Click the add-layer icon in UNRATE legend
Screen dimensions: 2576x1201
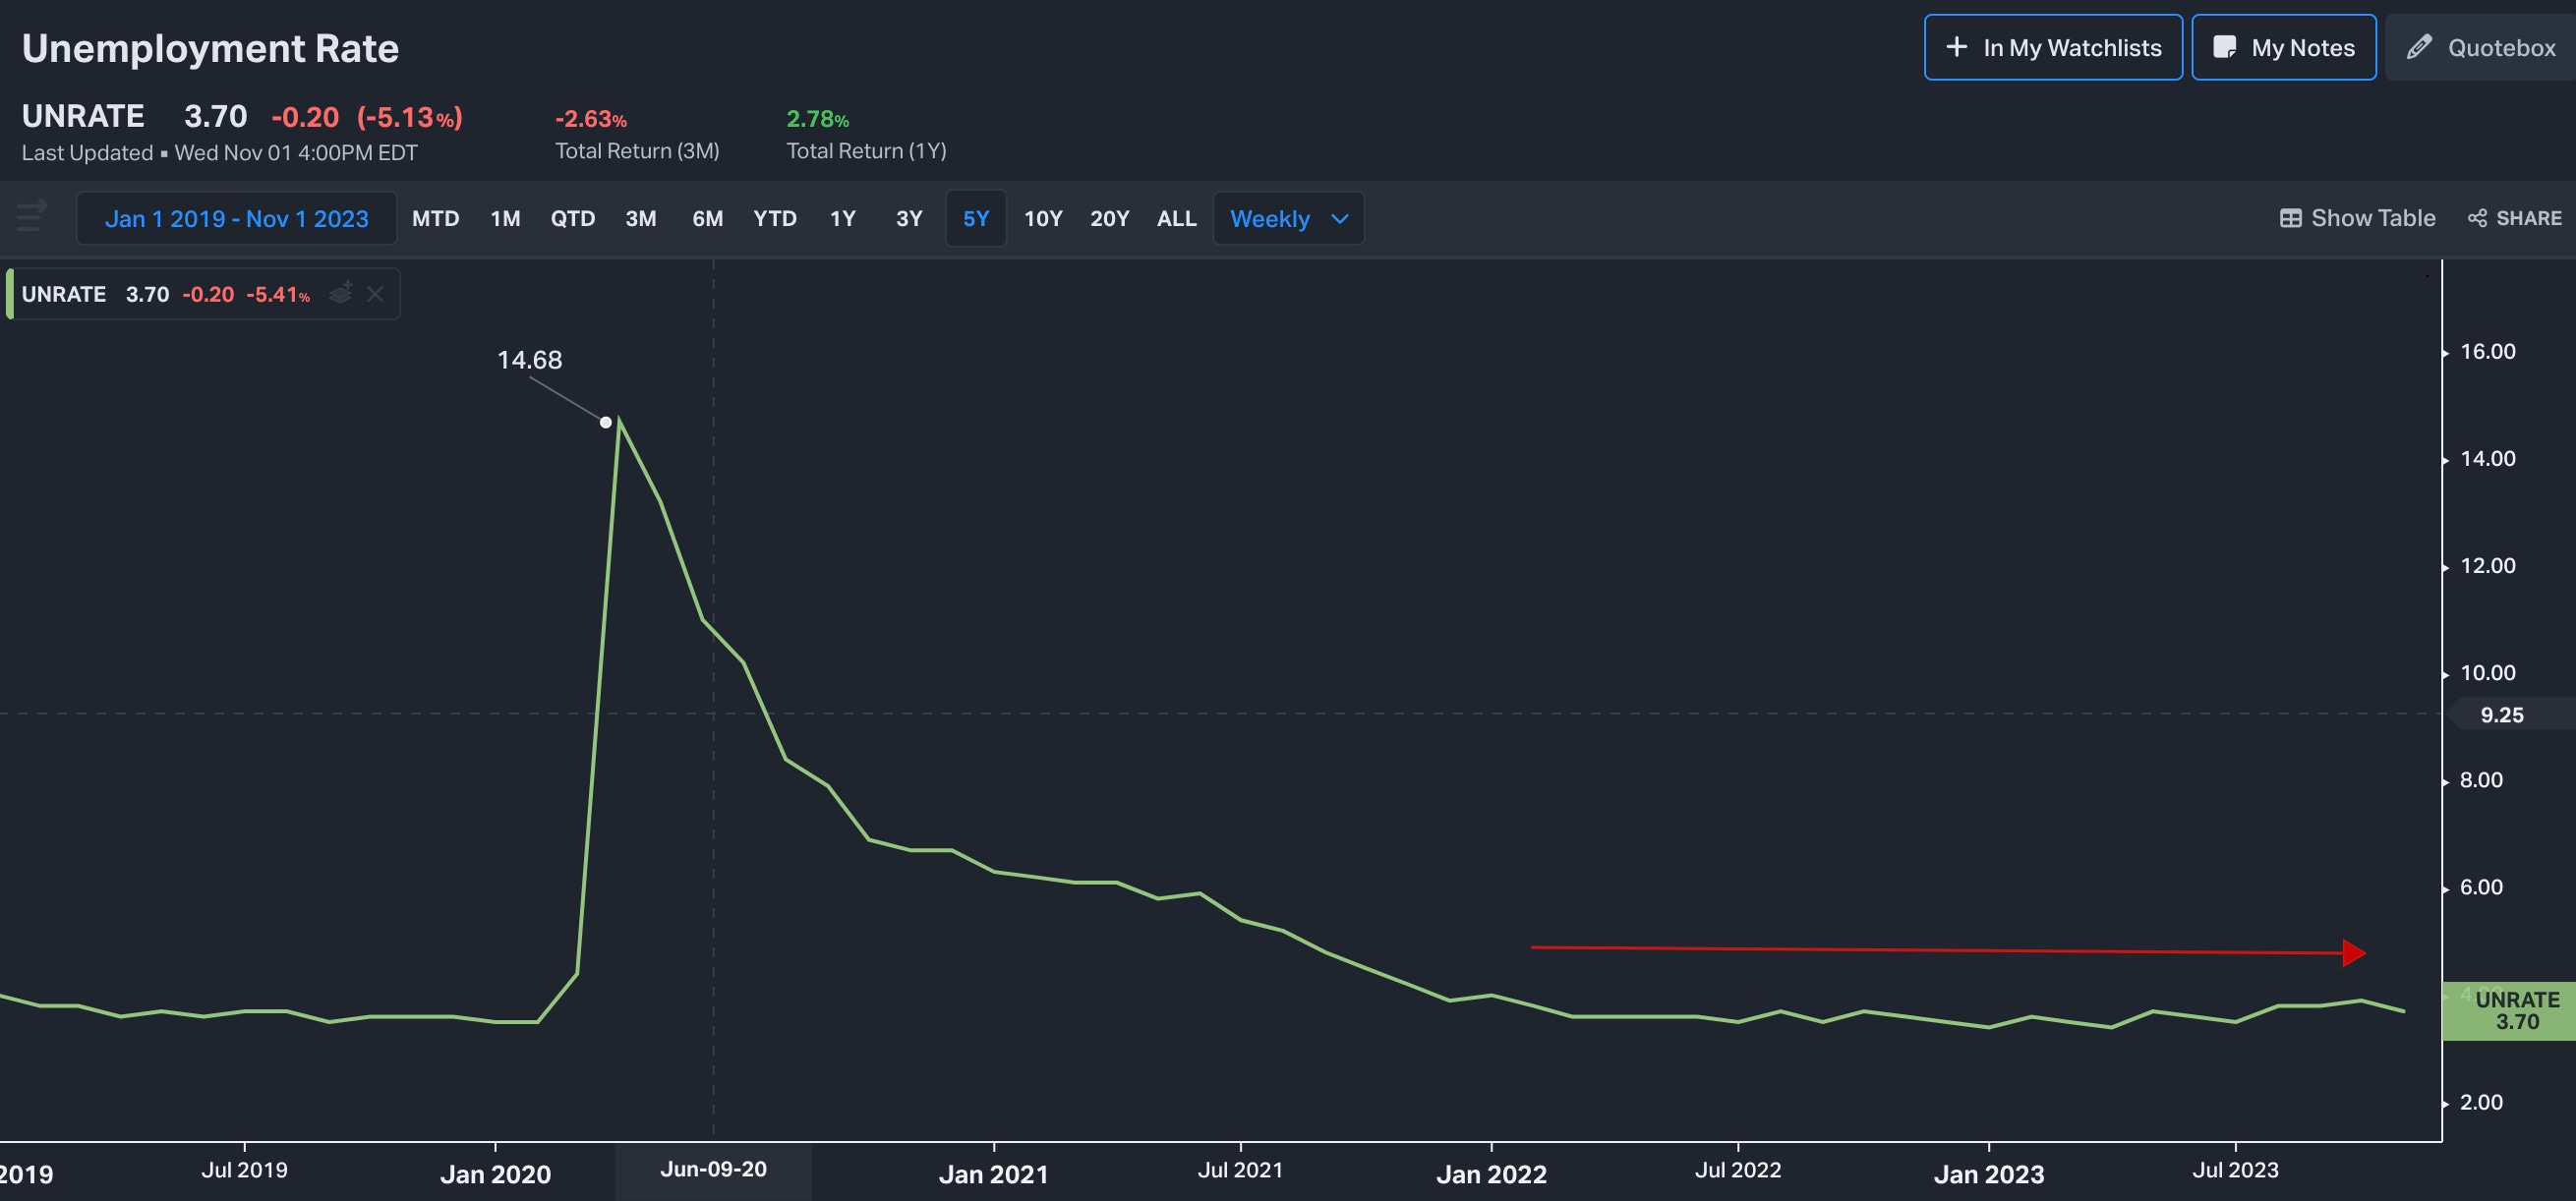click(341, 293)
